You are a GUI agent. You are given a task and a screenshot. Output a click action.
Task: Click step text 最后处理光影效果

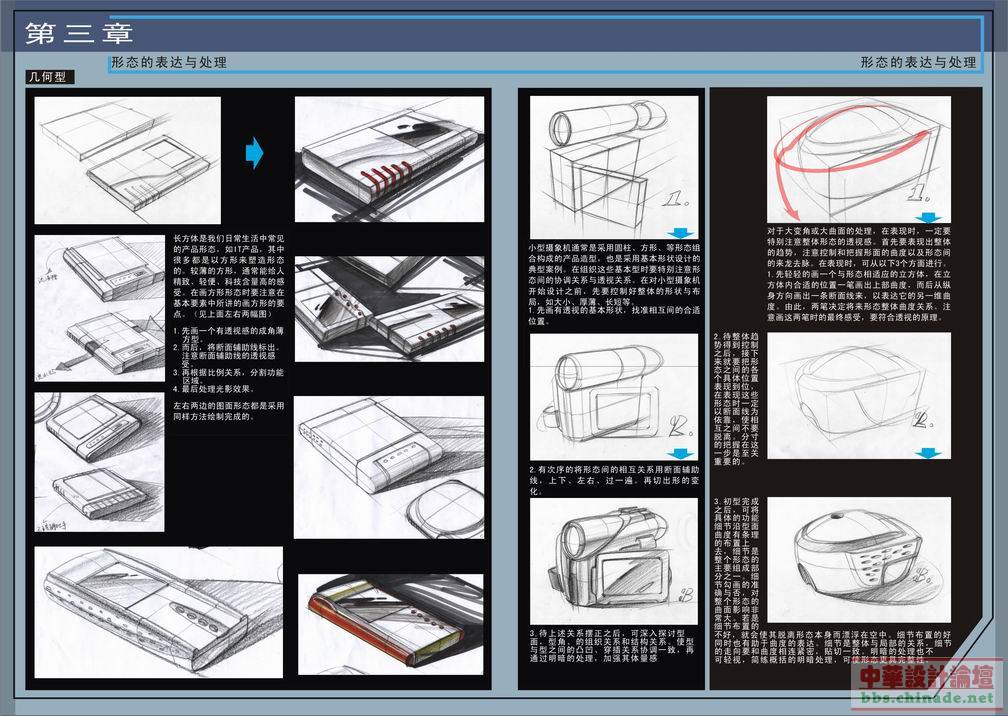[x=214, y=389]
